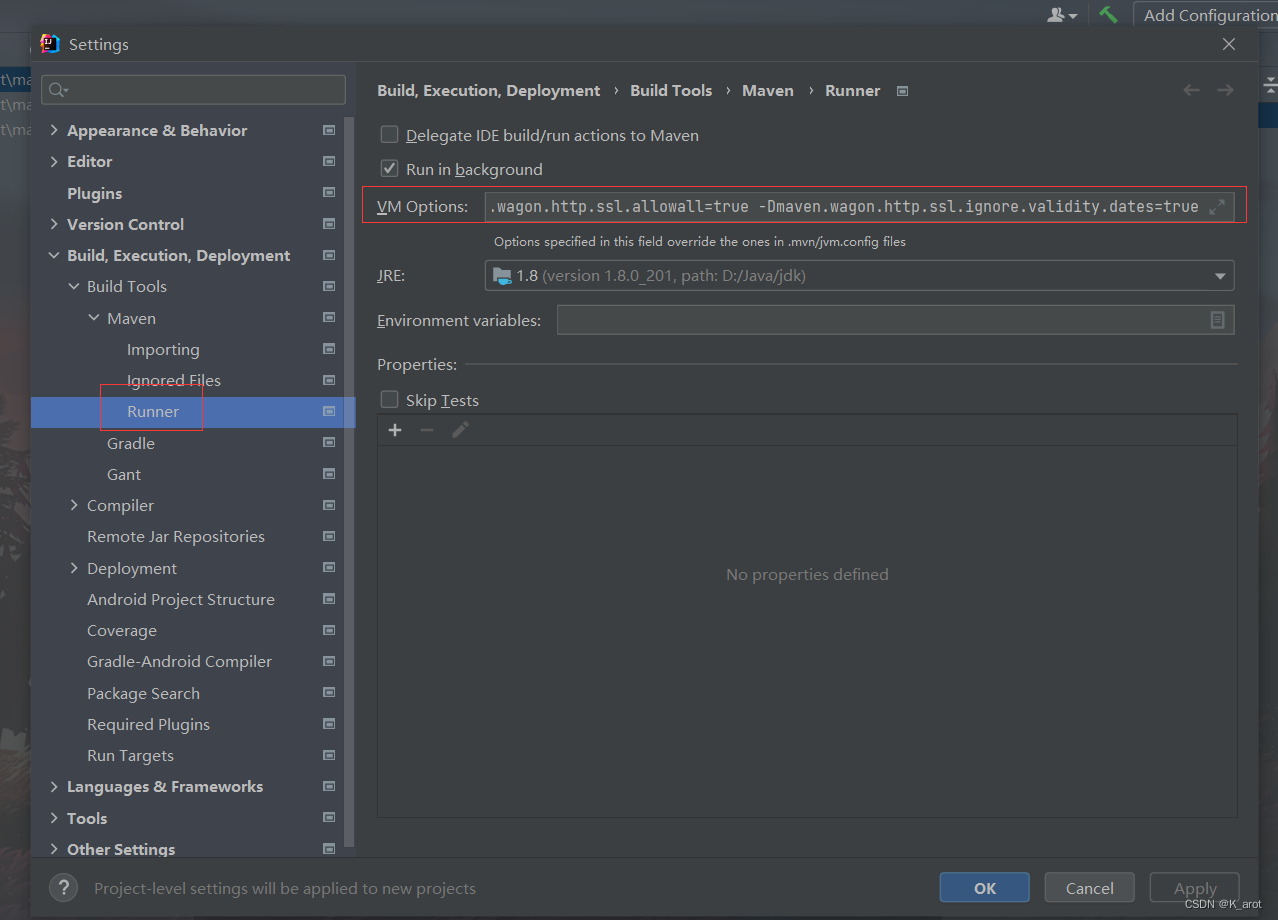This screenshot has height=920, width=1278.
Task: Click the project icon beside the Runner breadcrumb
Action: pos(903,91)
